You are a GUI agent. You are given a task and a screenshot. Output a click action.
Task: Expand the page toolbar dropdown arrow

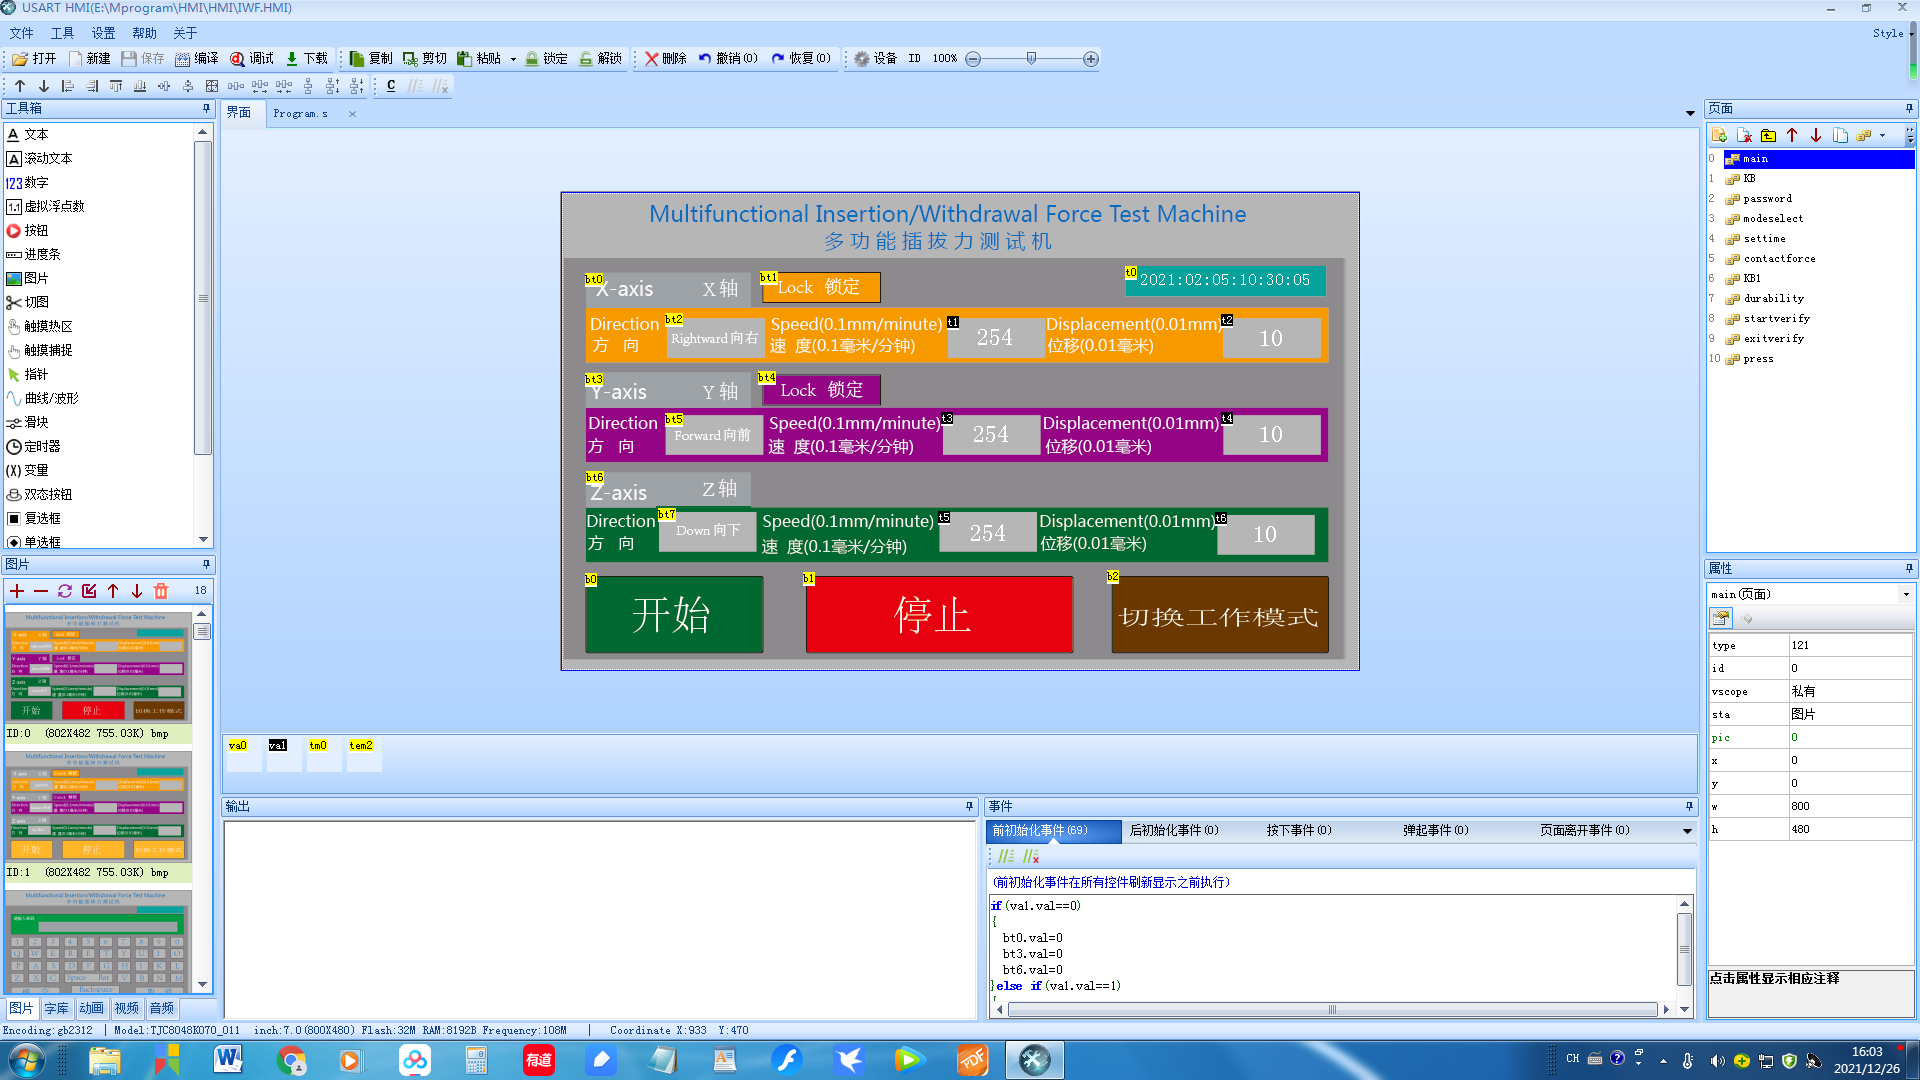pyautogui.click(x=1882, y=135)
